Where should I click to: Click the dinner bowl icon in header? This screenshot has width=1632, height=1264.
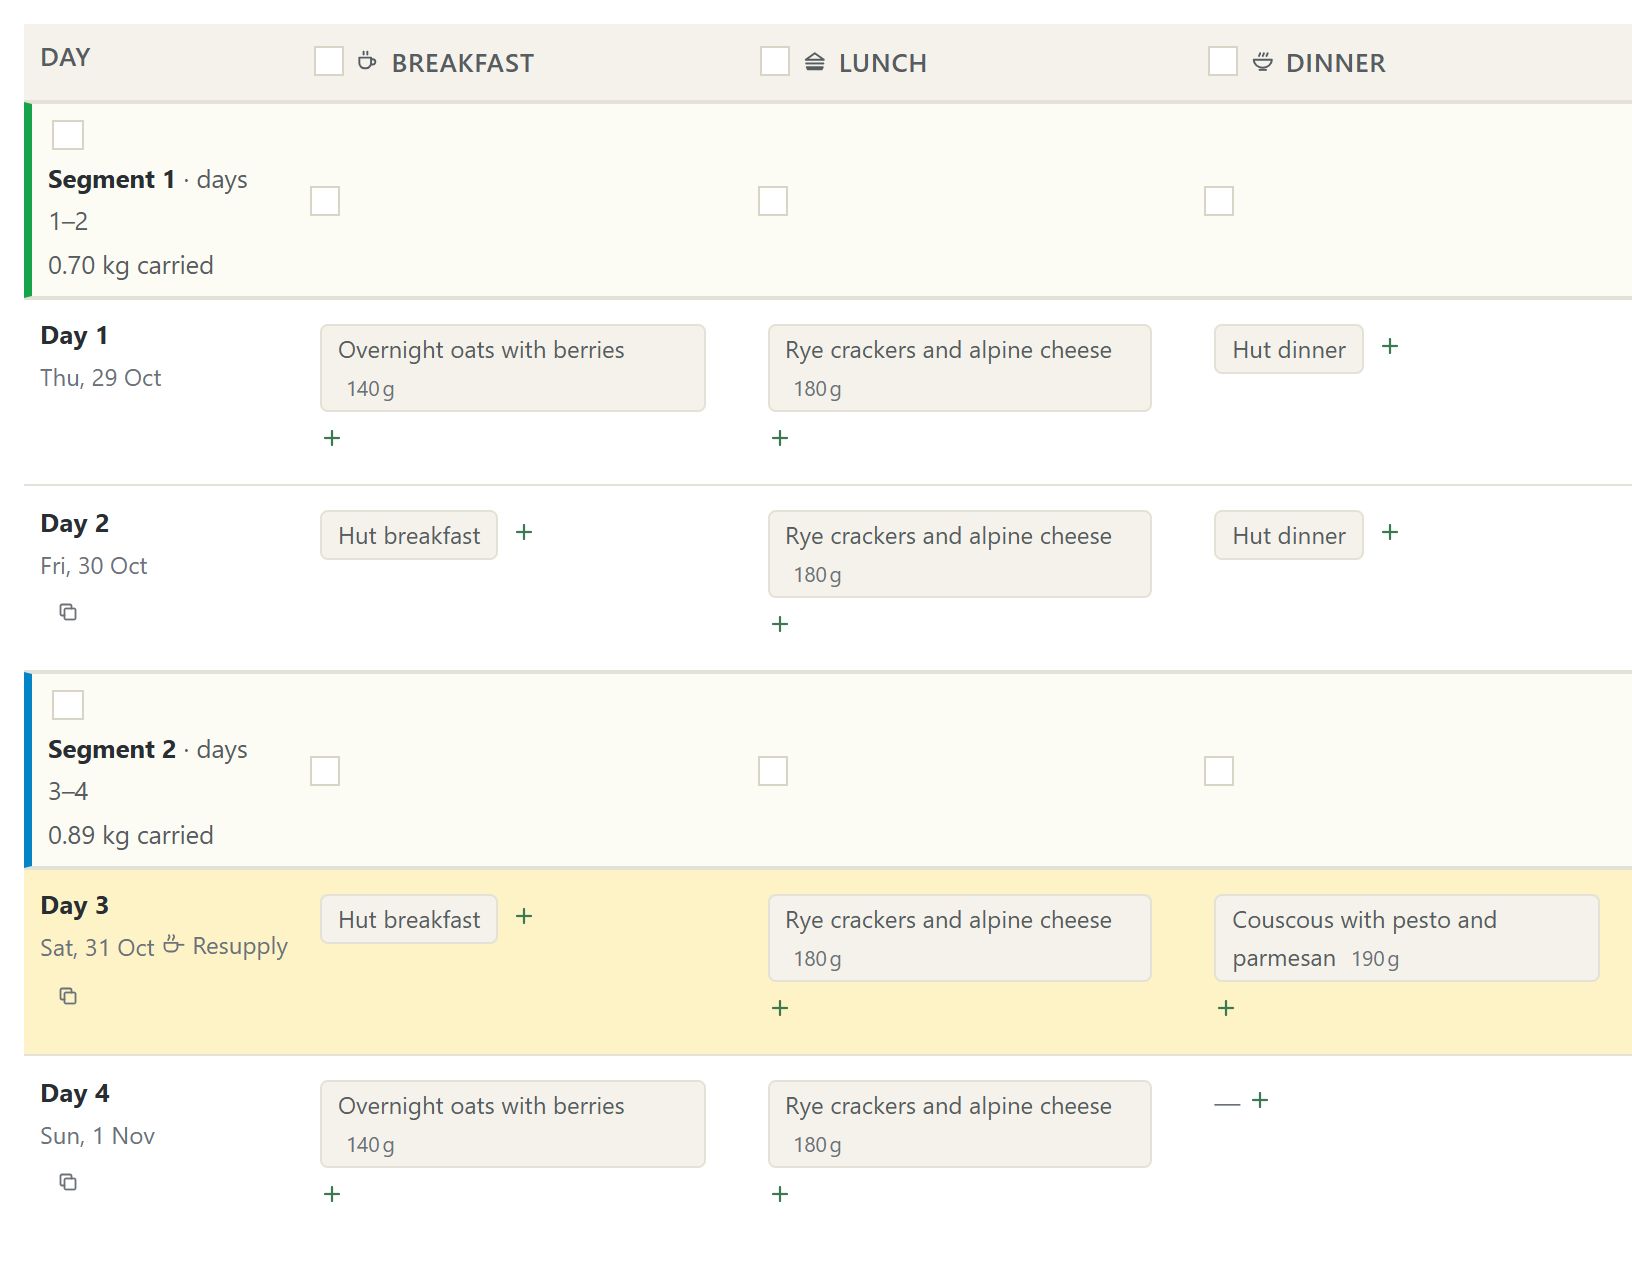pos(1263,62)
